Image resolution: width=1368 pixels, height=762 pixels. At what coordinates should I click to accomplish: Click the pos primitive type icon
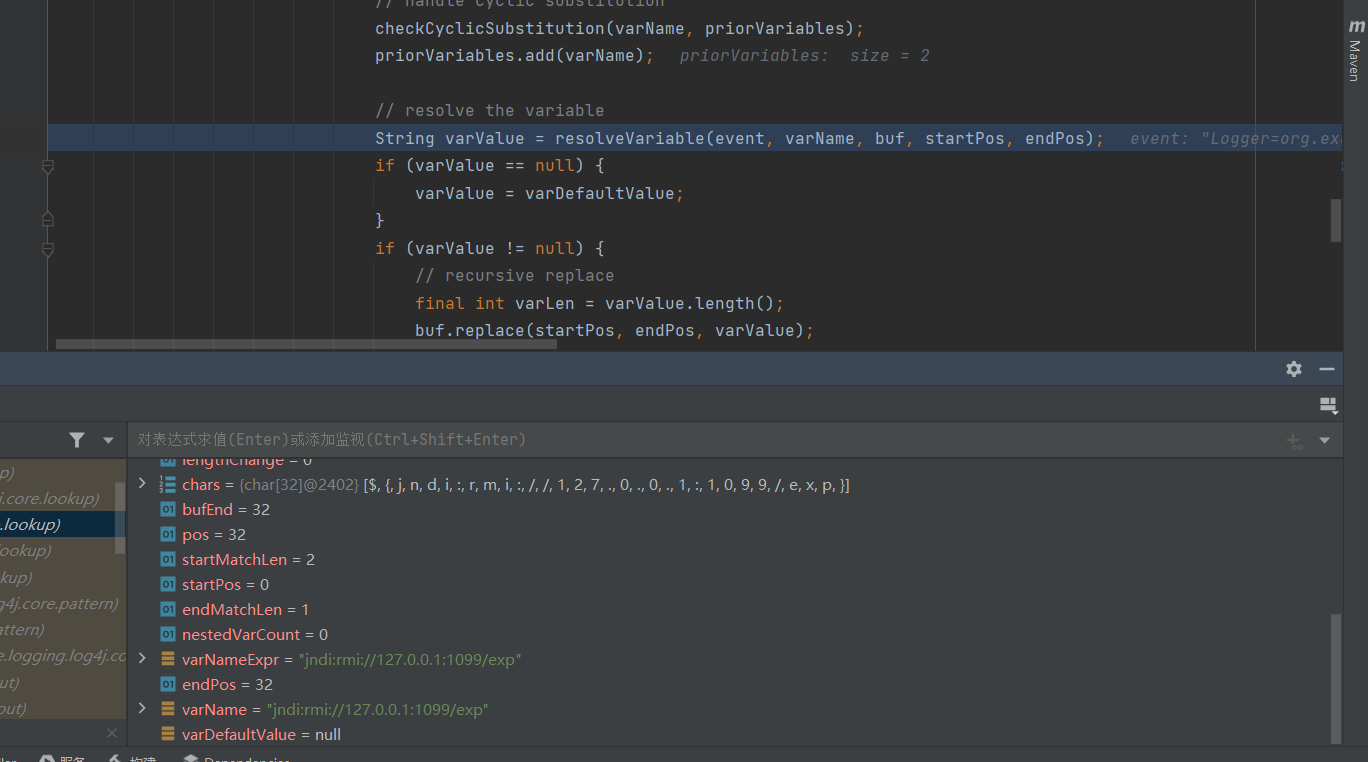coord(168,534)
